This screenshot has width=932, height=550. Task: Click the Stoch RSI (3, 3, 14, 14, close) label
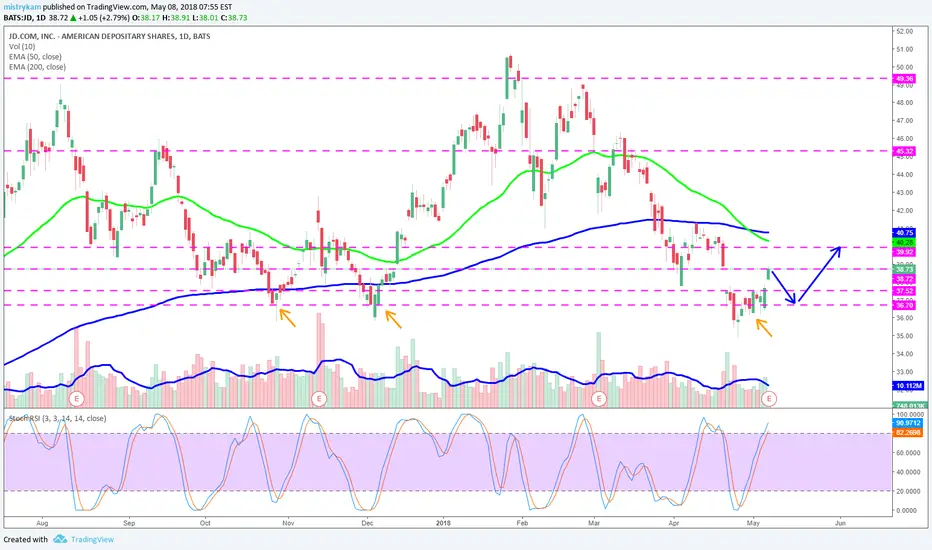(58, 418)
